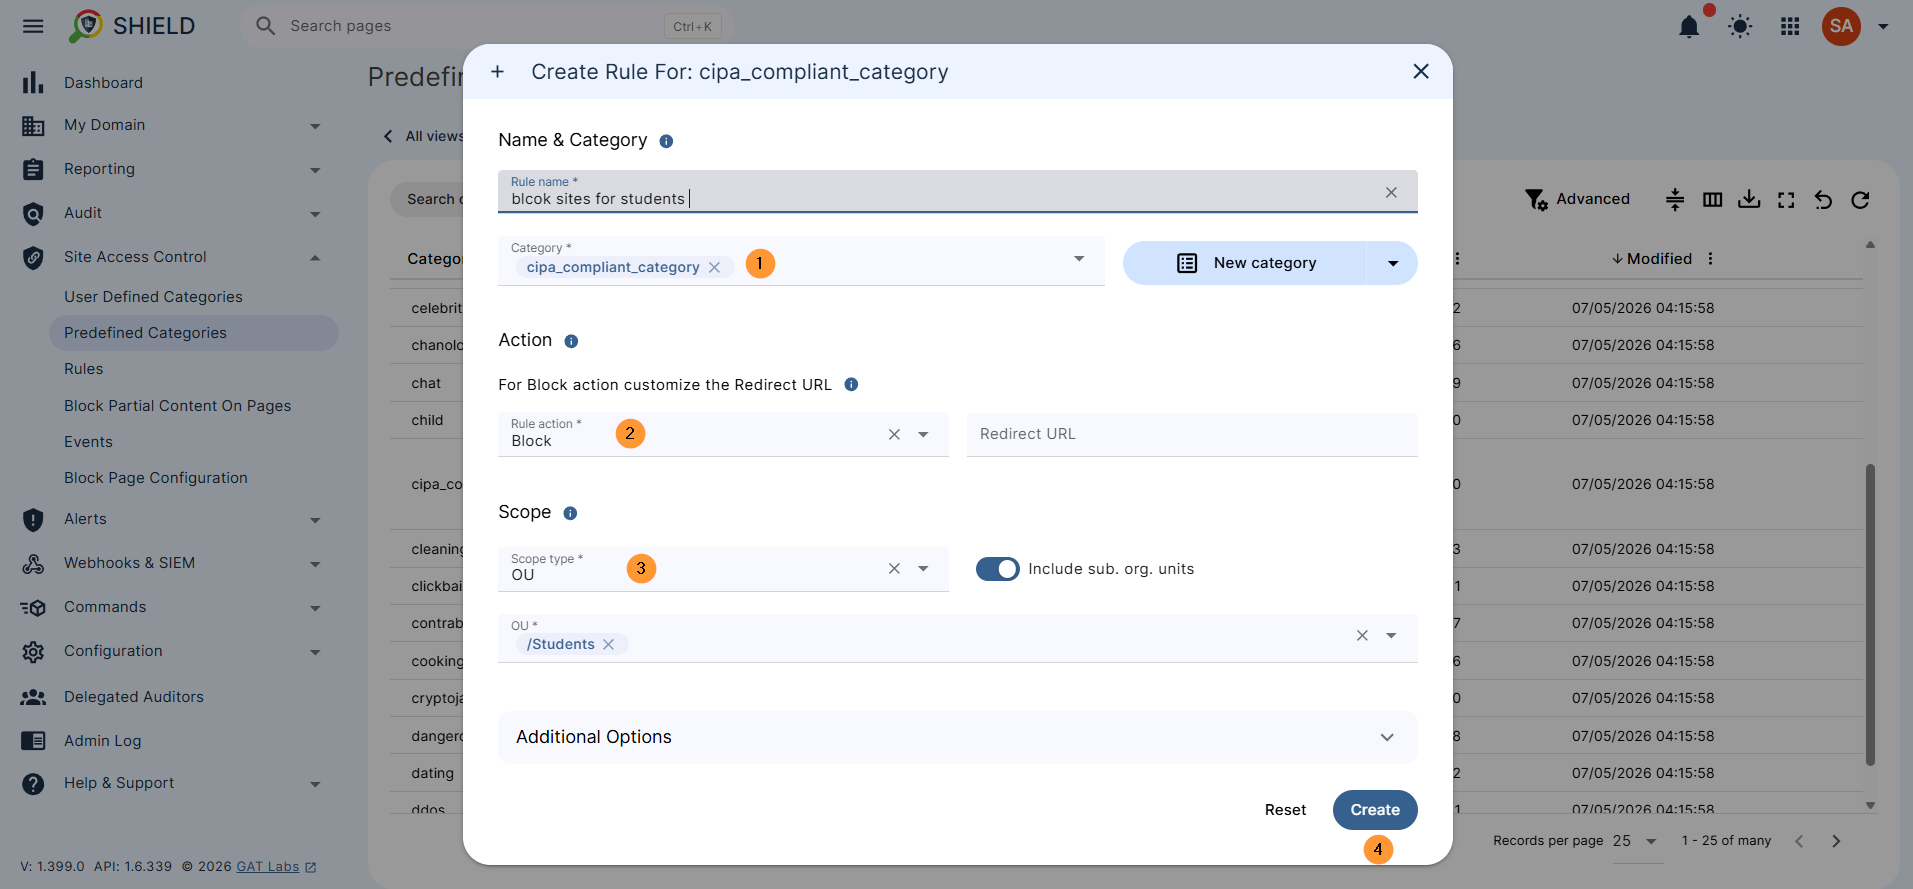Open Admin Log
Image resolution: width=1913 pixels, height=889 pixels.
coord(102,741)
